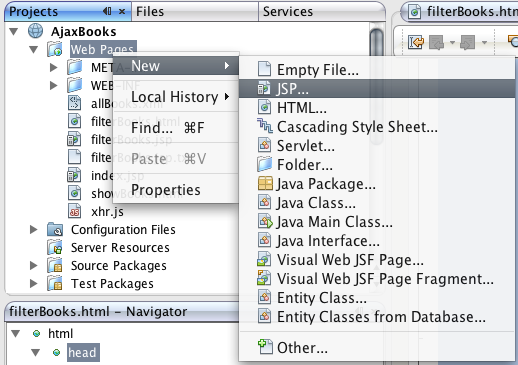Select Cascading Style Sheet... entry

coord(377,127)
